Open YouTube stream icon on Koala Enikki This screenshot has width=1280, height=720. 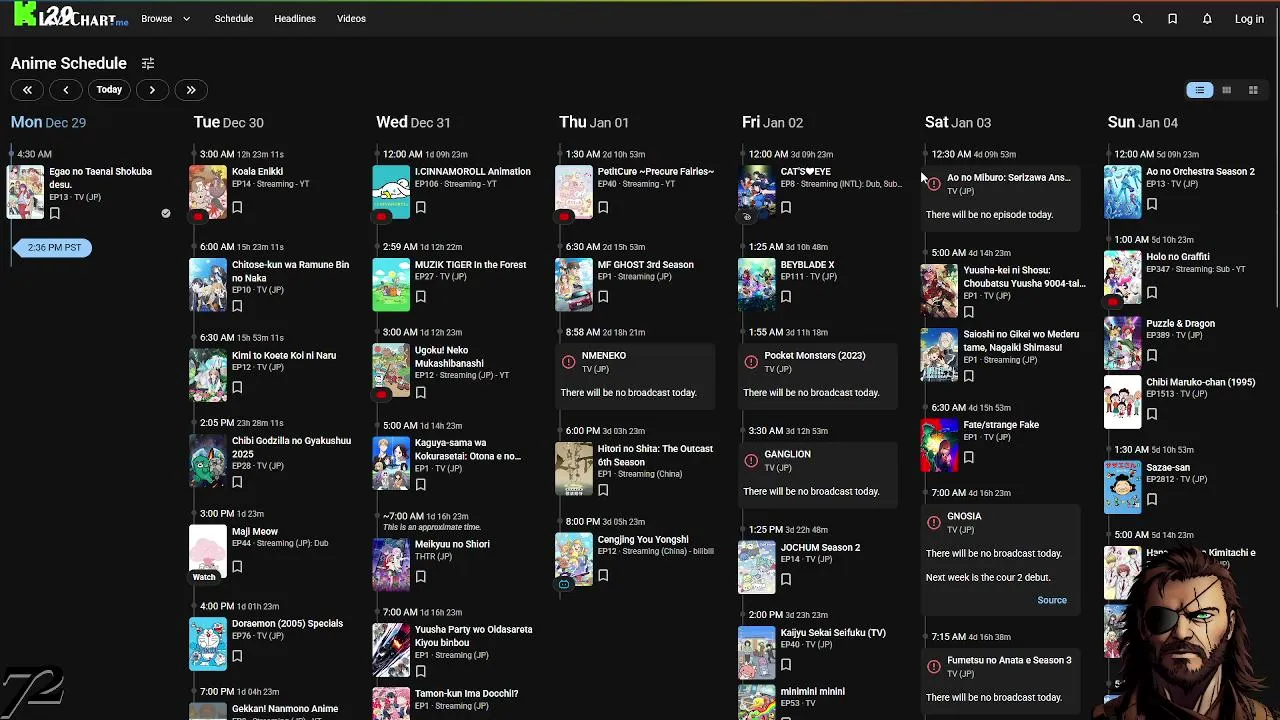point(198,216)
